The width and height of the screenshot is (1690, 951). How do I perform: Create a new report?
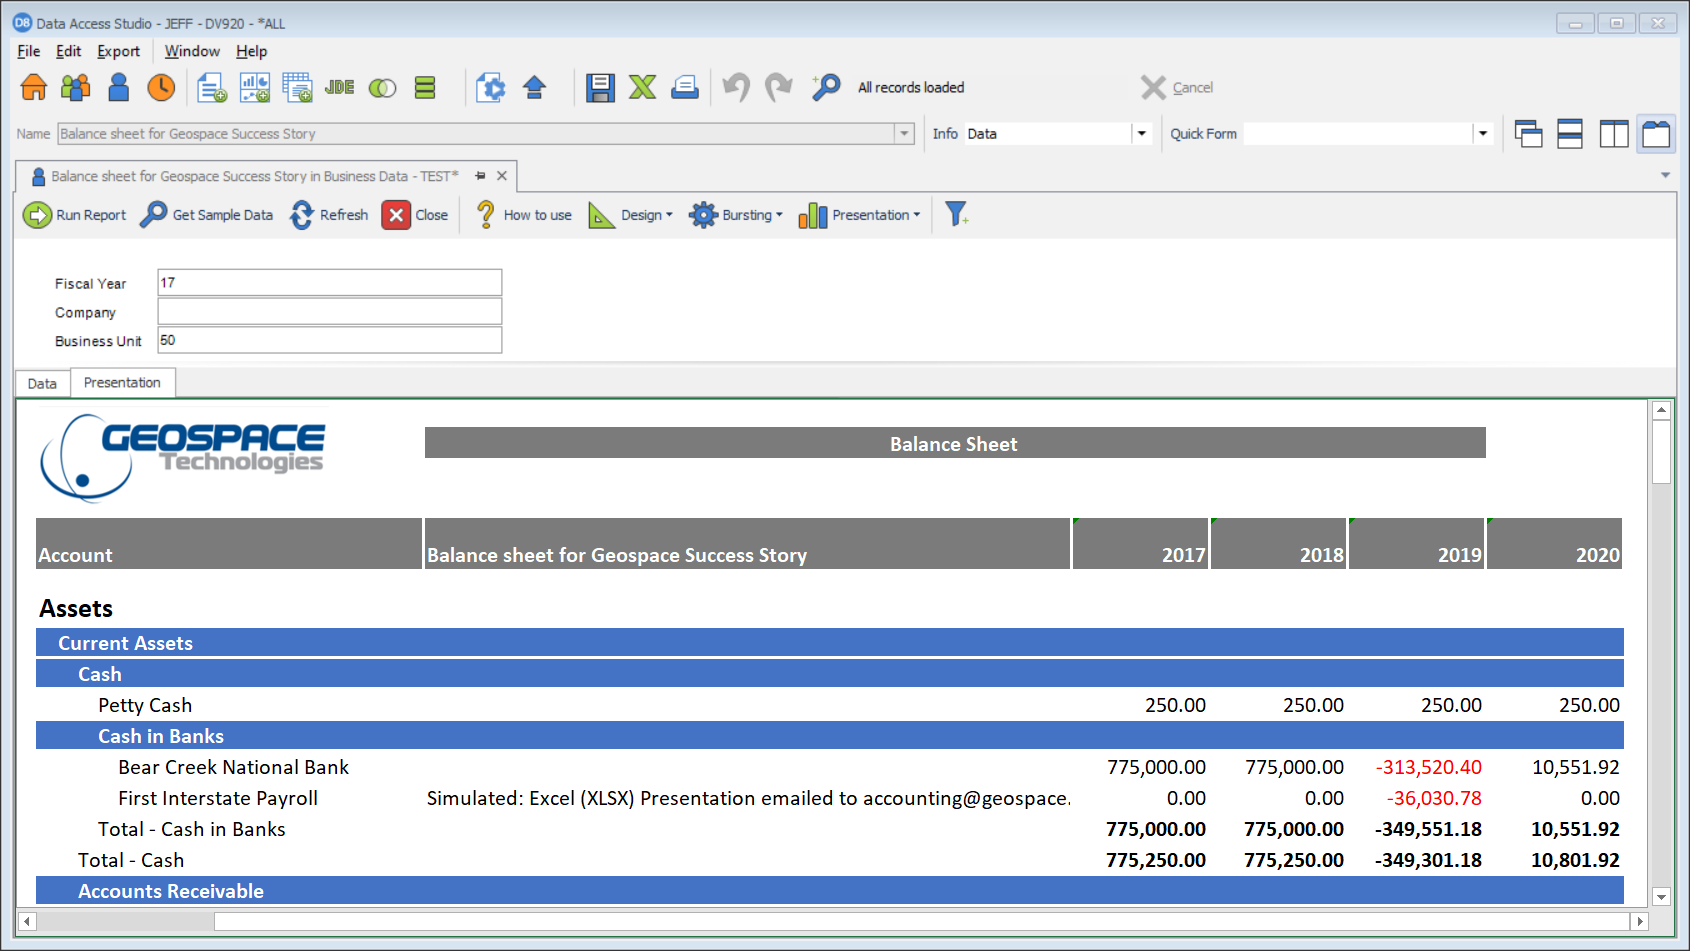pyautogui.click(x=210, y=87)
